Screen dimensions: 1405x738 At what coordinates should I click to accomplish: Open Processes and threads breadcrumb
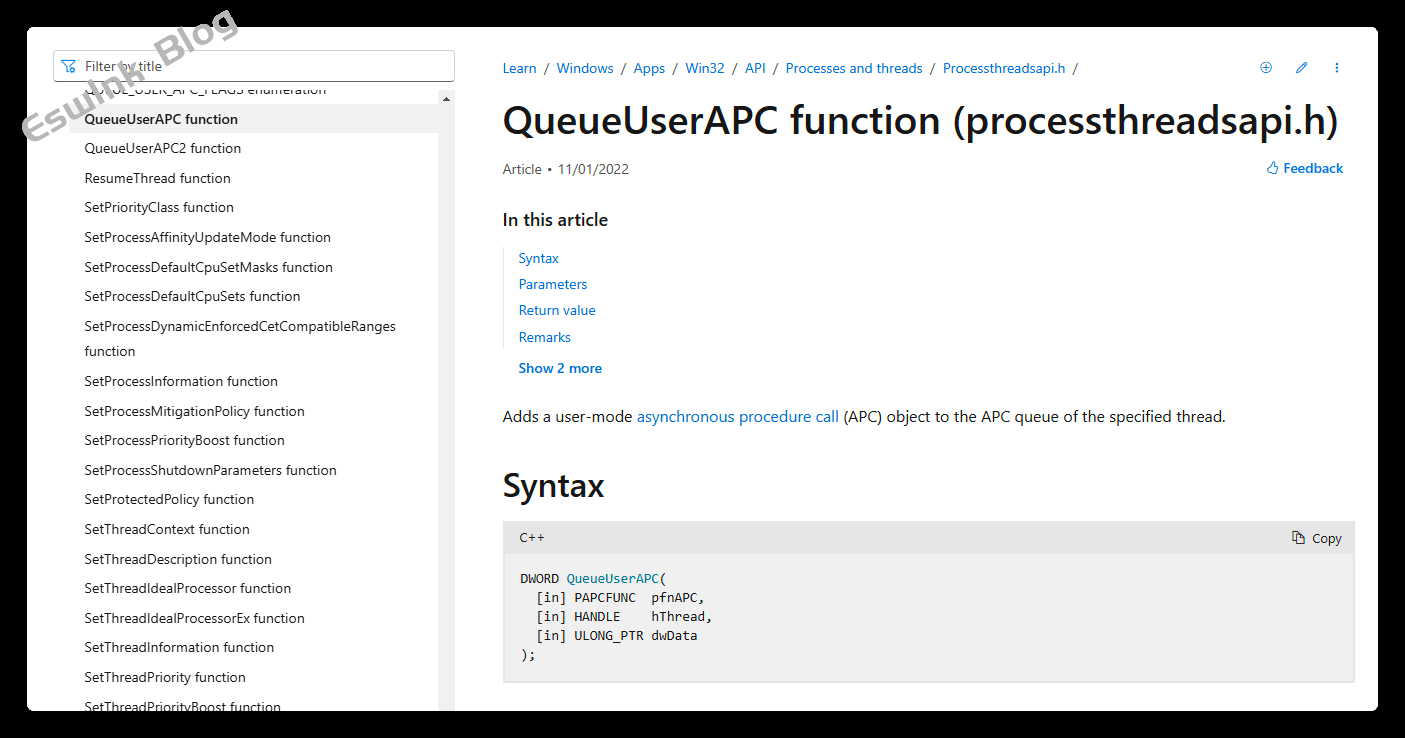853,68
